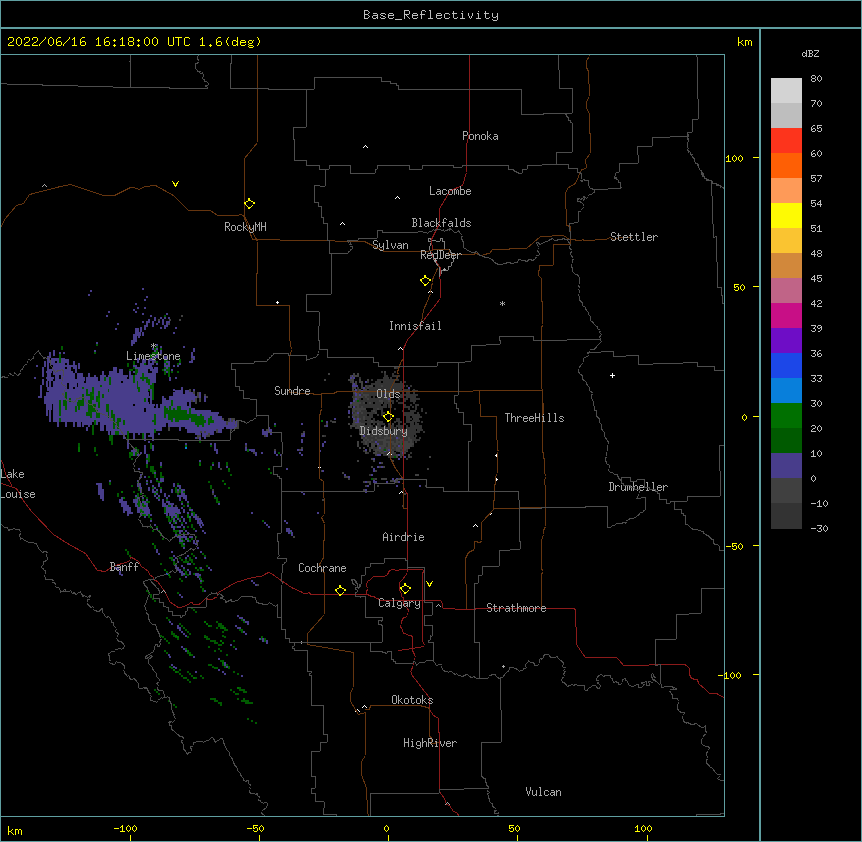Click the Okotoks town label

pyautogui.click(x=412, y=700)
